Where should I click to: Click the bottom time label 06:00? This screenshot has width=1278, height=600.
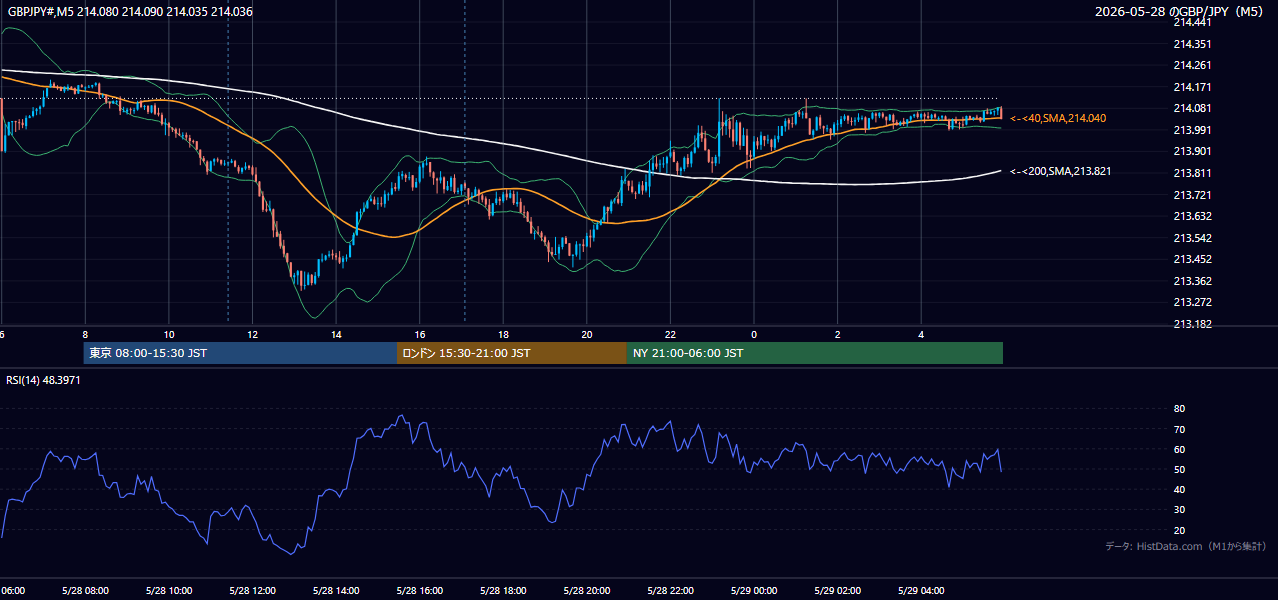13,590
